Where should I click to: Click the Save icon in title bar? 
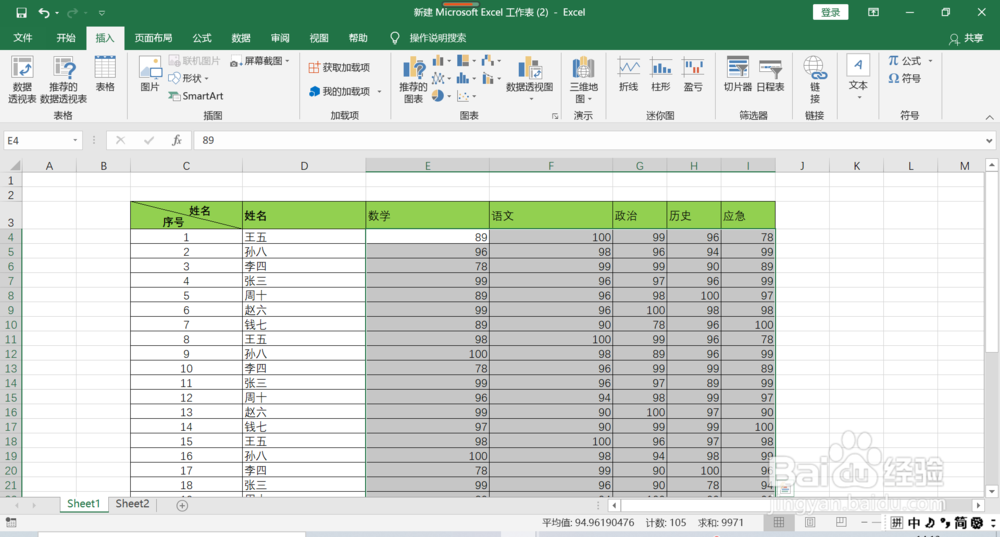[x=21, y=12]
